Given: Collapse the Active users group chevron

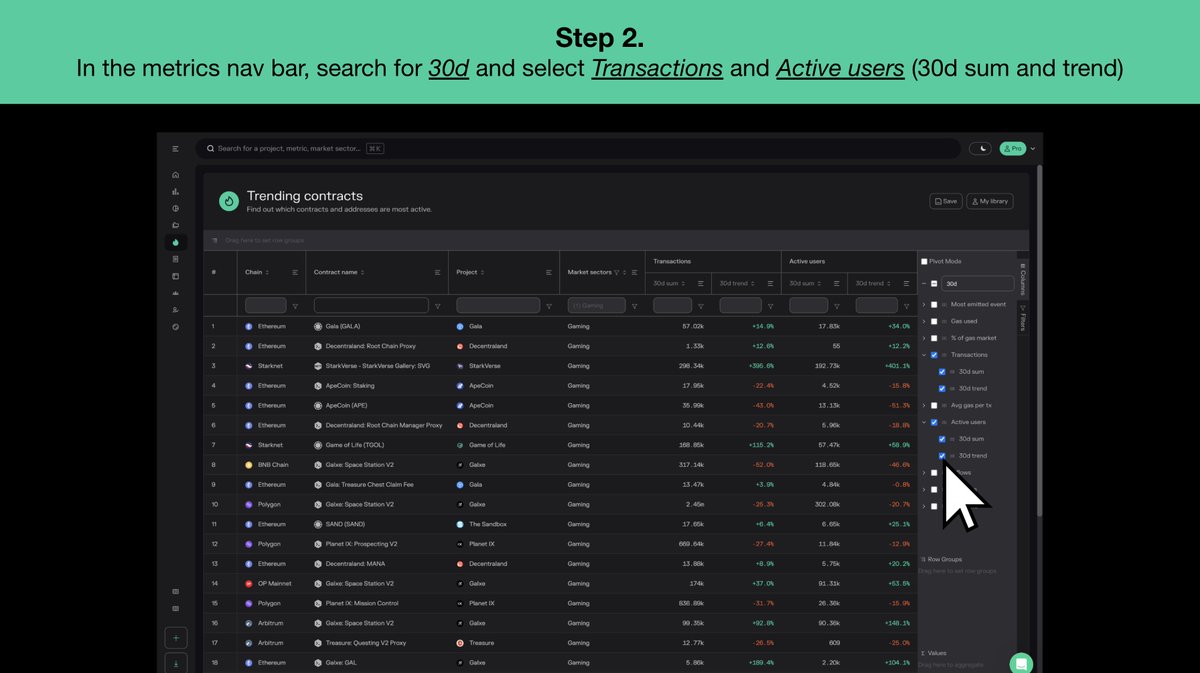Looking at the screenshot, I should (924, 422).
